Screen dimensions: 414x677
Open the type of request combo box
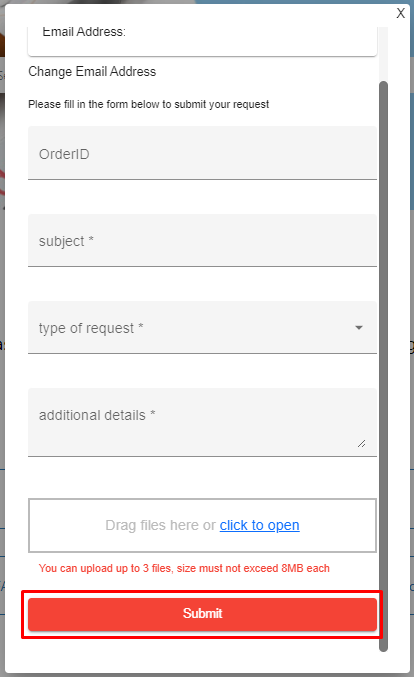tap(202, 327)
